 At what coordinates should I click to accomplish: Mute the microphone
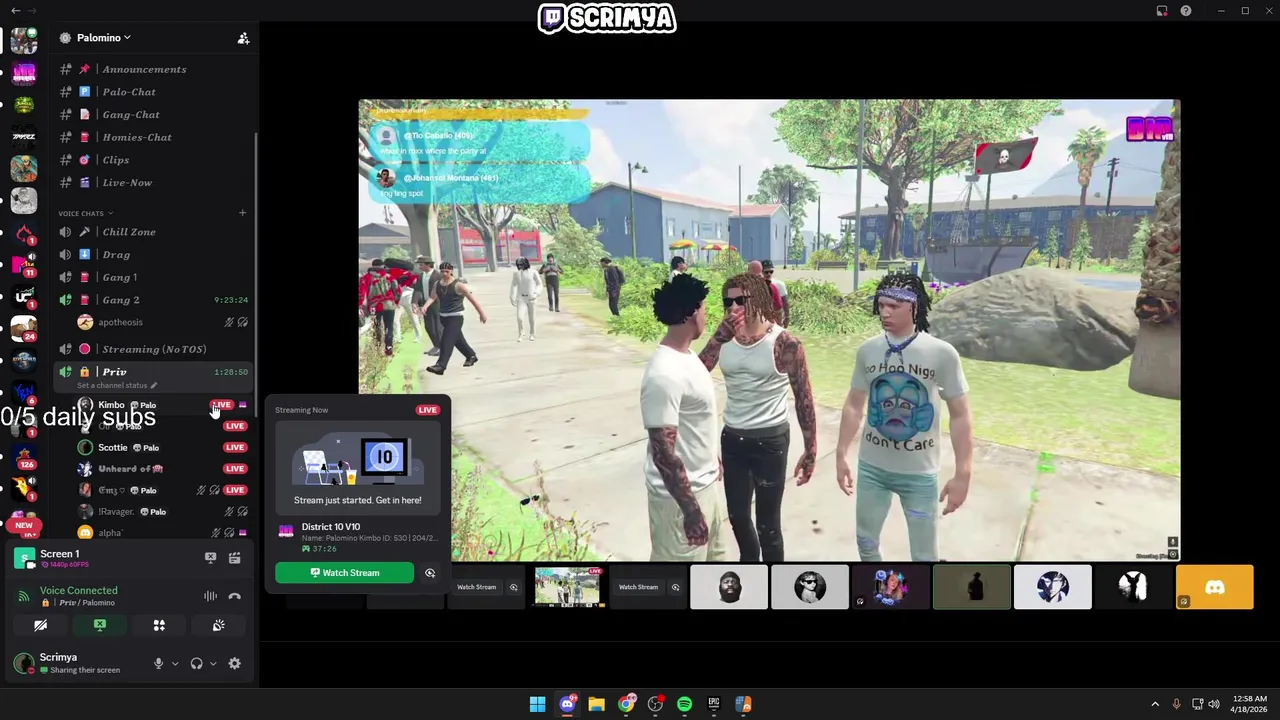[158, 663]
